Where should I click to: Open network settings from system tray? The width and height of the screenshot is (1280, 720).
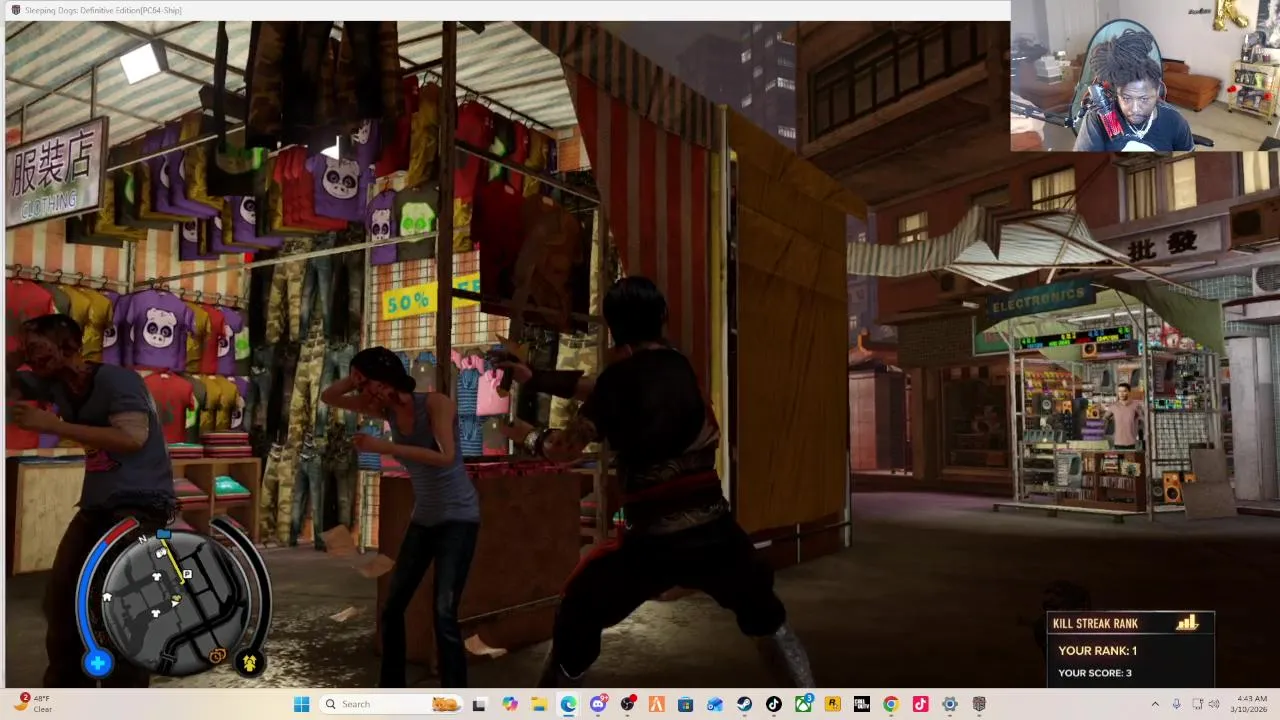[1197, 704]
